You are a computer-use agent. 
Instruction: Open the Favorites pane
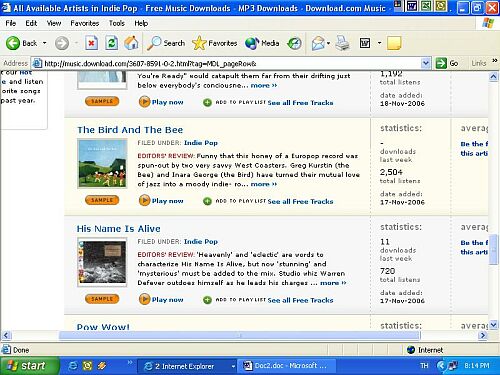point(215,43)
